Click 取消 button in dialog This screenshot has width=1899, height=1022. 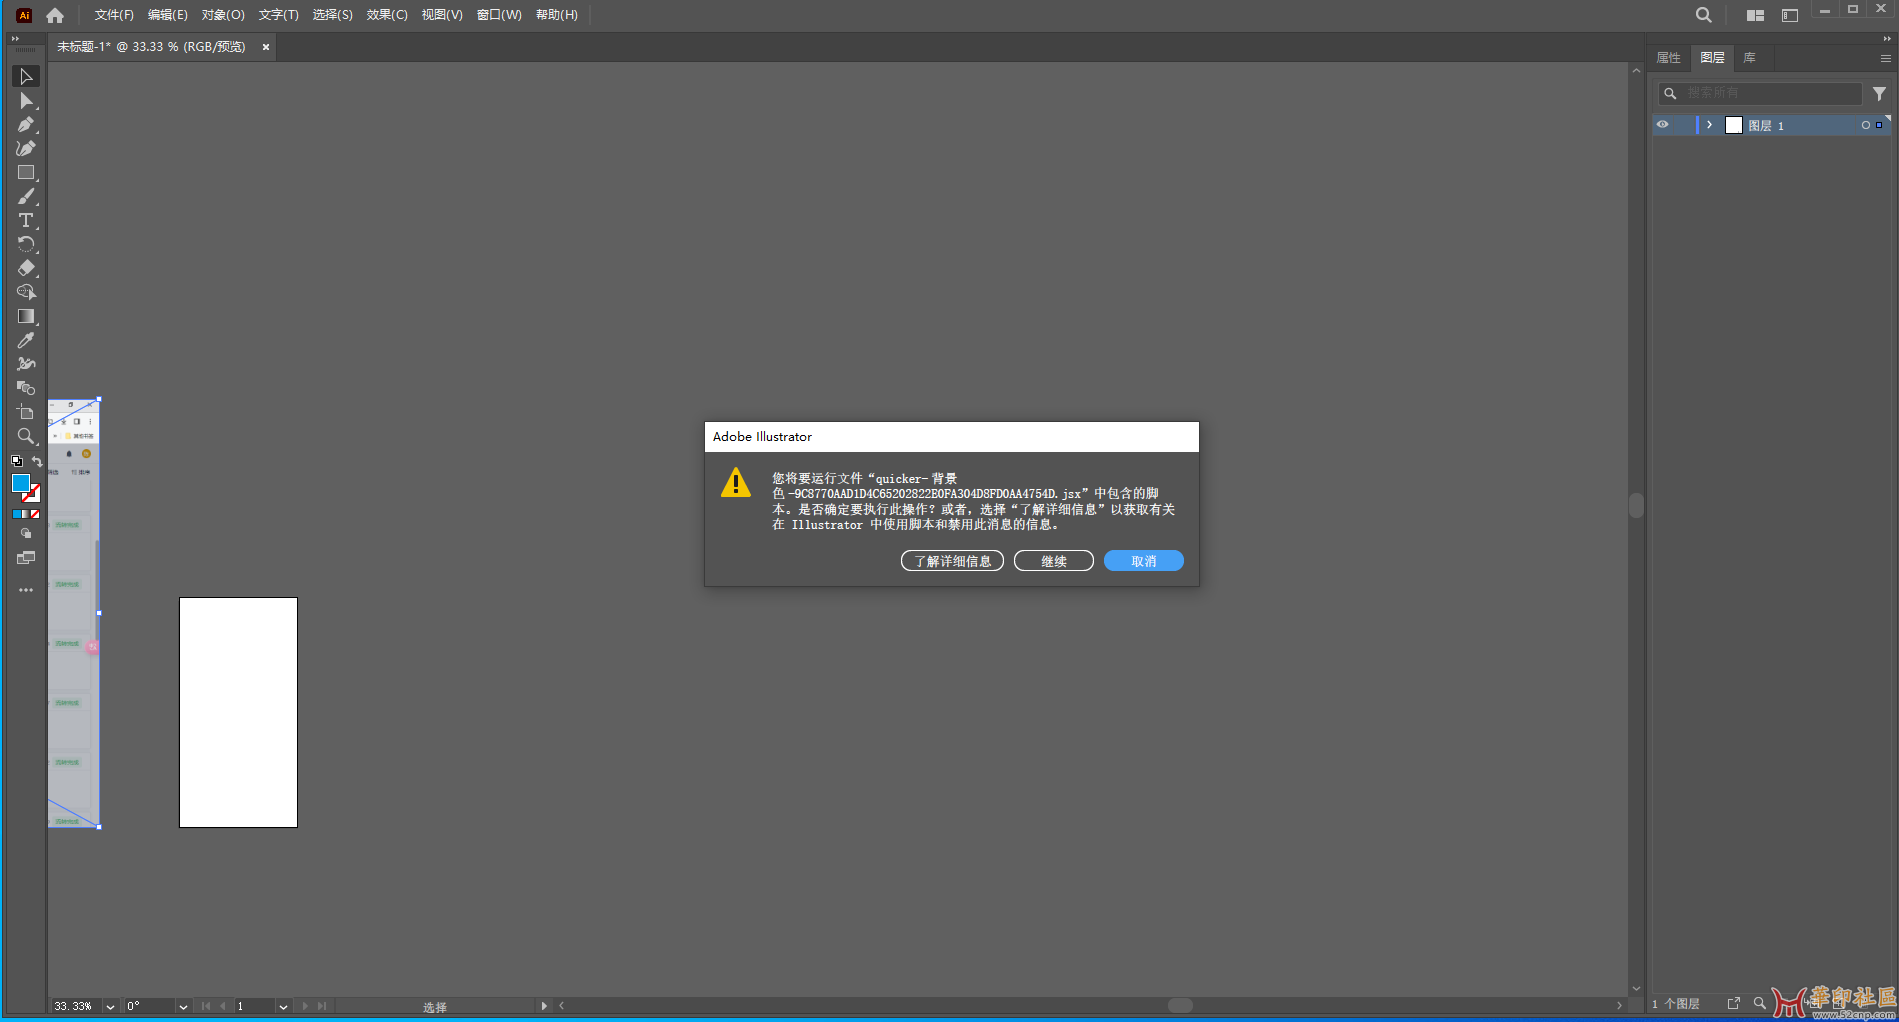click(x=1144, y=561)
